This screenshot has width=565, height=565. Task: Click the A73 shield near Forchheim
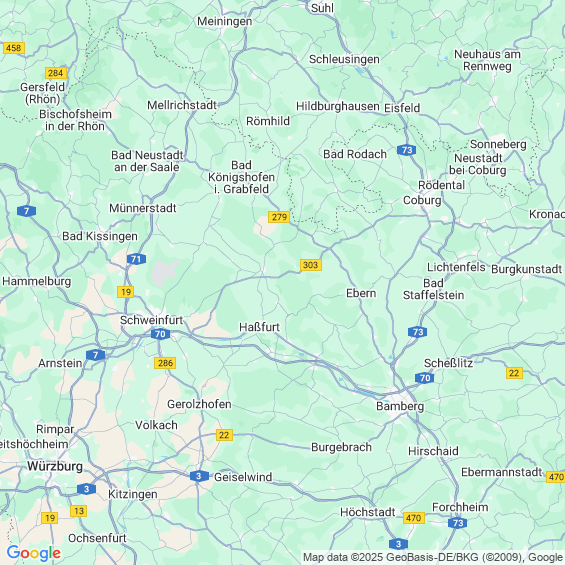(458, 522)
